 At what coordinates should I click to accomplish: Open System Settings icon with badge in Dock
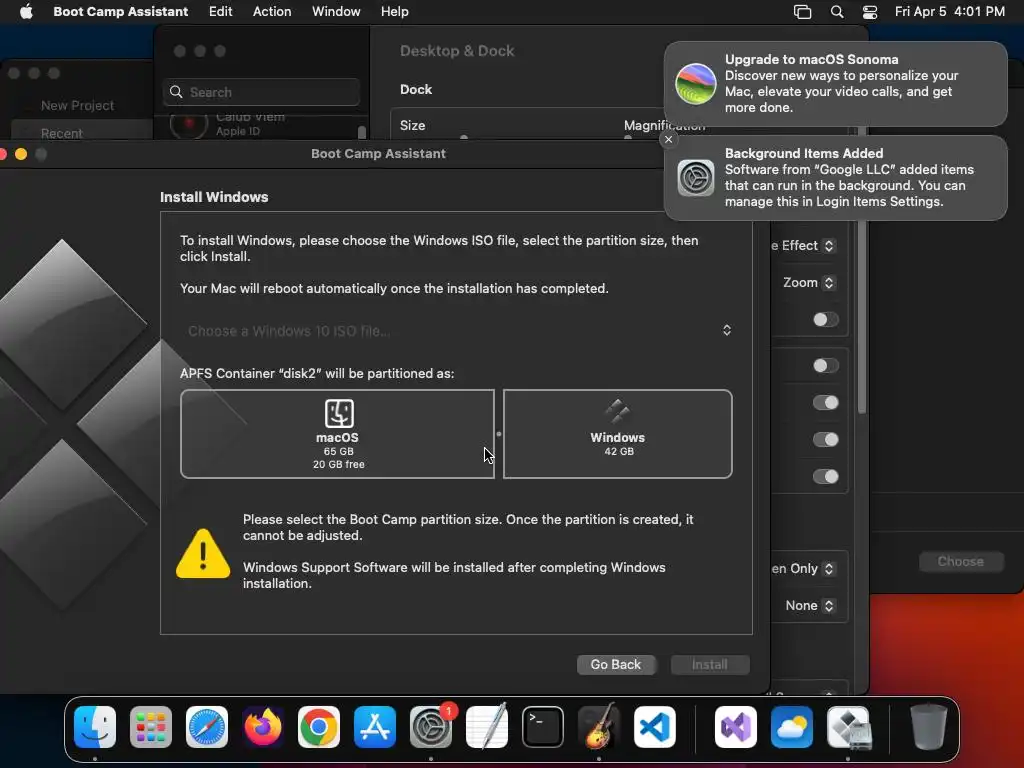pyautogui.click(x=431, y=727)
